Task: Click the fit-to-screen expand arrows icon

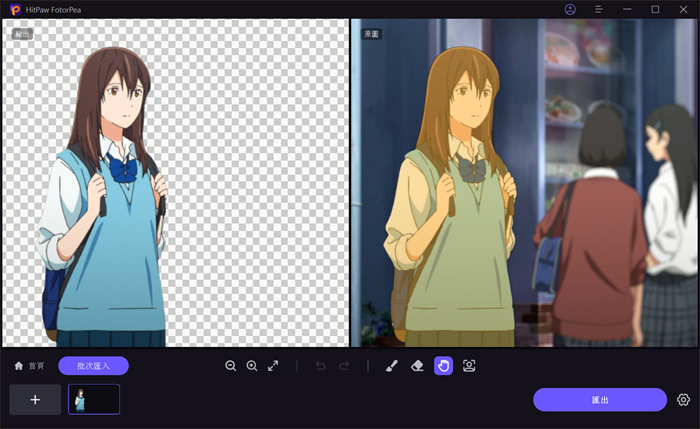Action: [x=273, y=366]
